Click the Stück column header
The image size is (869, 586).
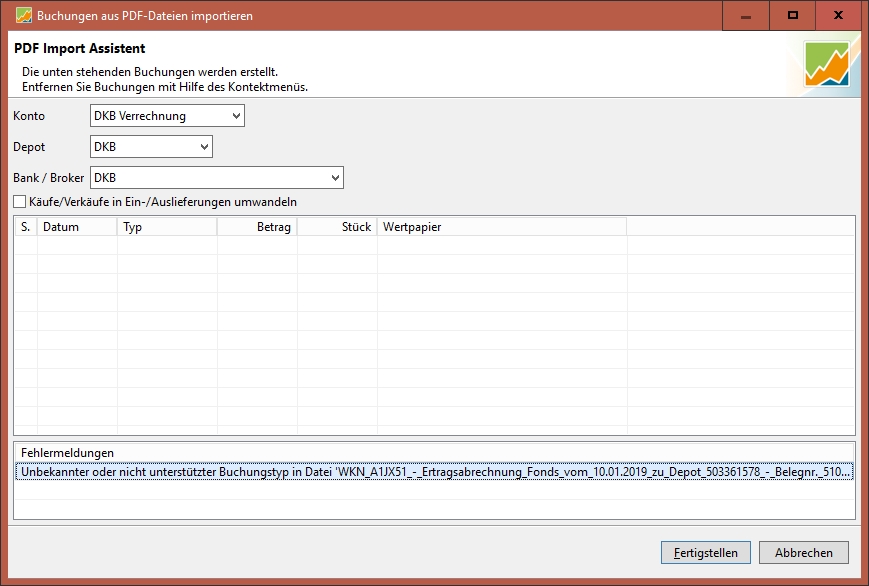(x=337, y=227)
